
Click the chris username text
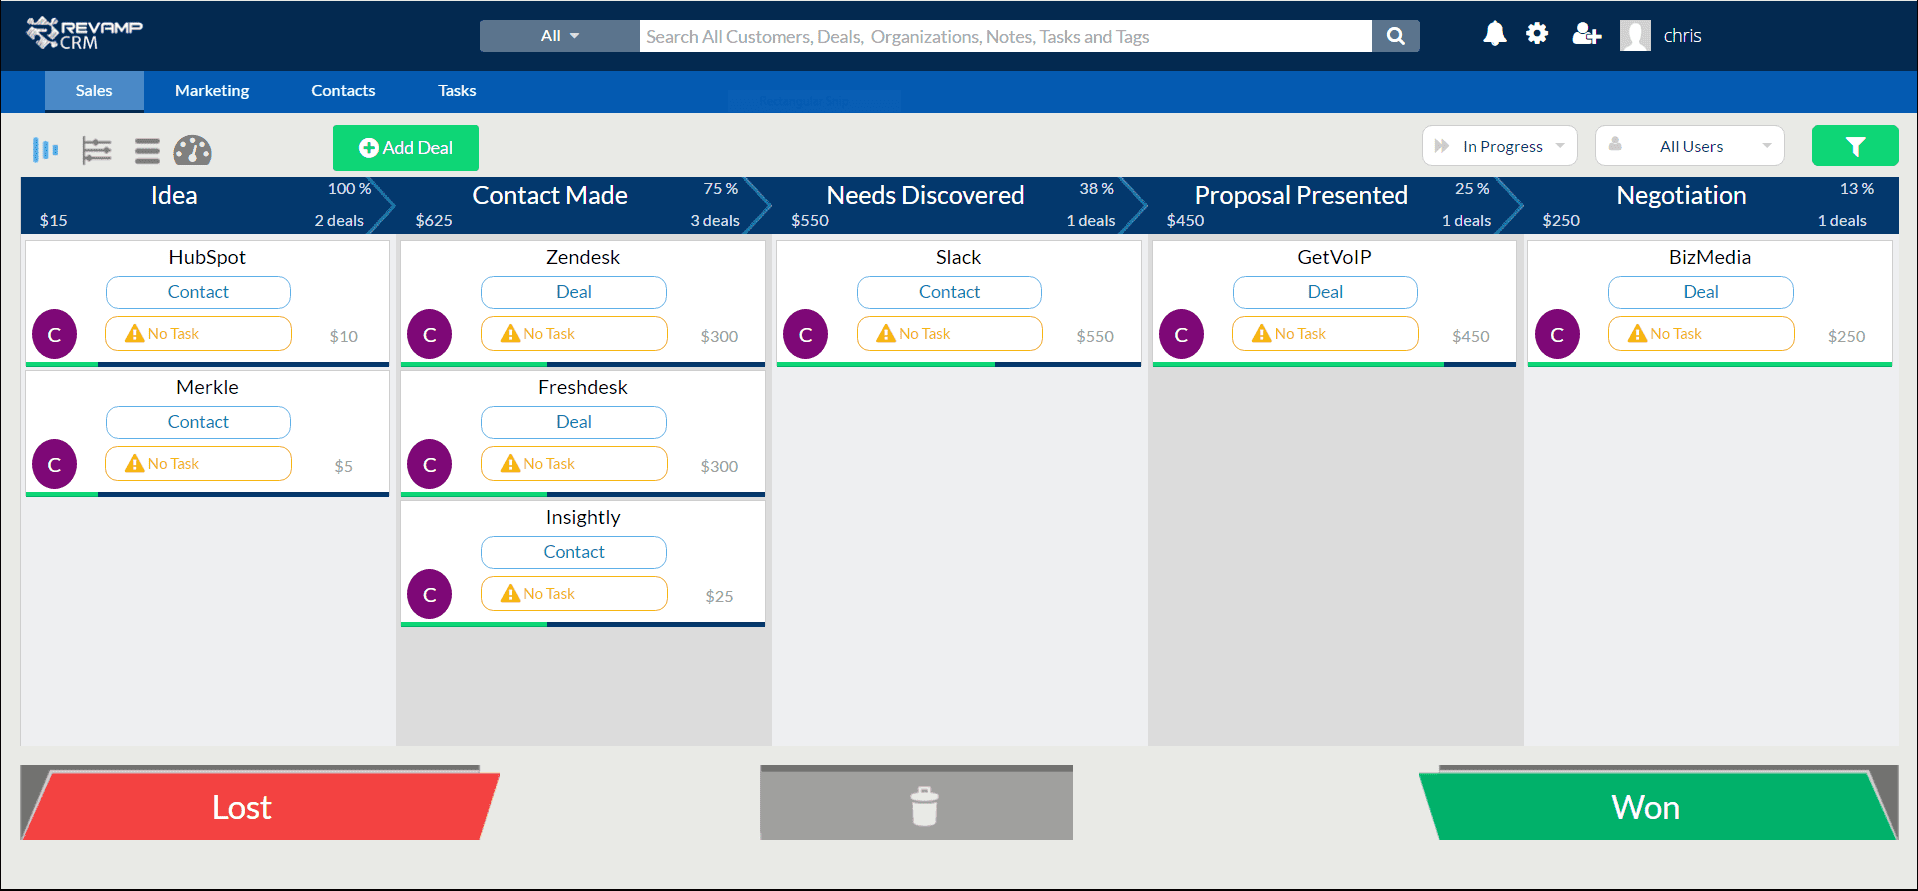[x=1682, y=36]
